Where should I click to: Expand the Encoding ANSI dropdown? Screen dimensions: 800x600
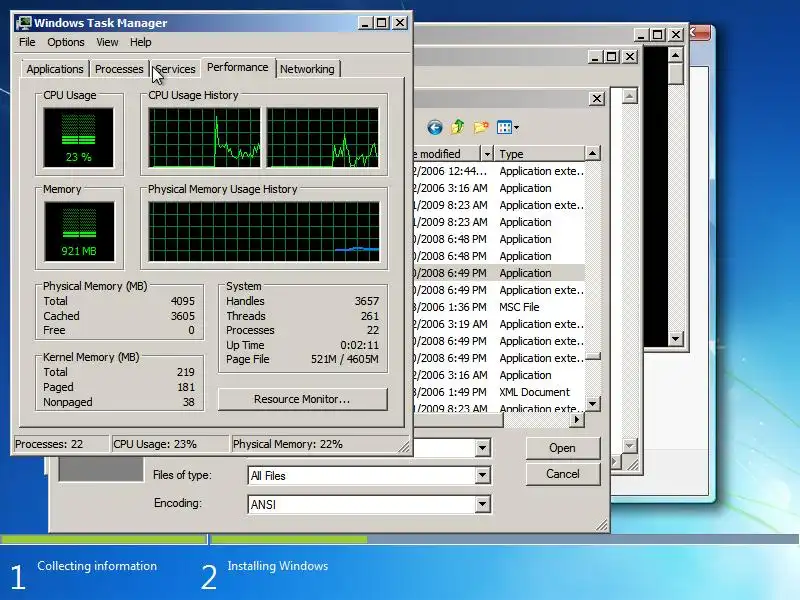point(482,504)
